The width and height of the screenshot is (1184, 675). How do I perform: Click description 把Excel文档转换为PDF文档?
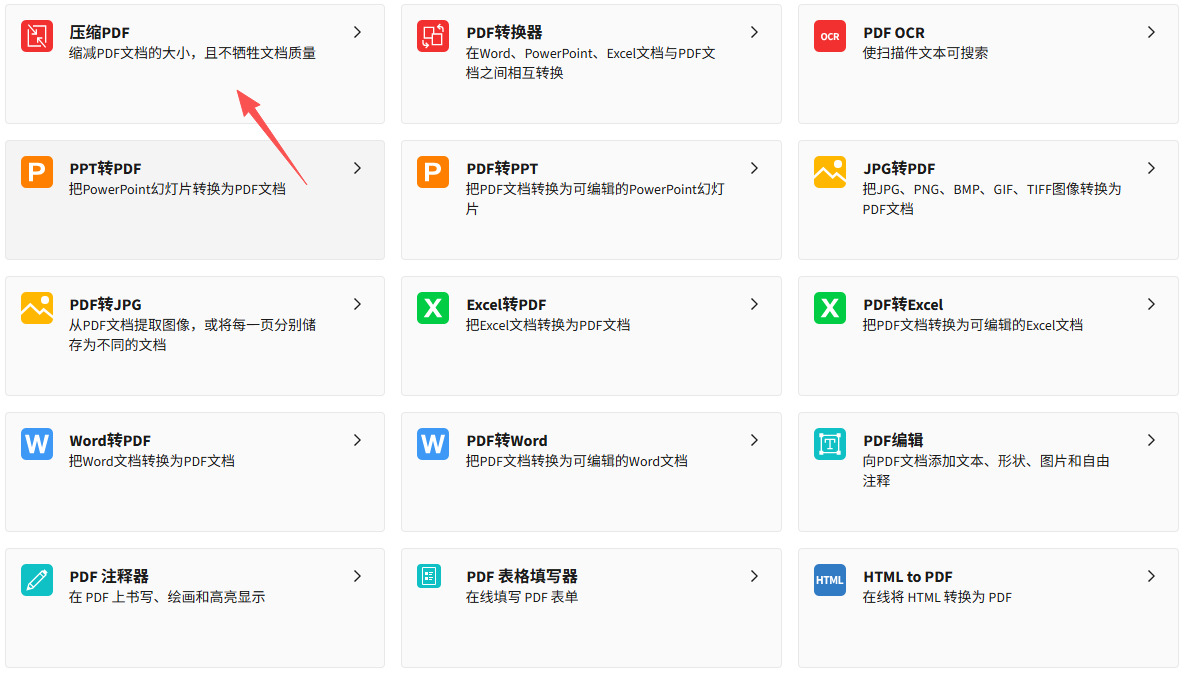coord(547,325)
